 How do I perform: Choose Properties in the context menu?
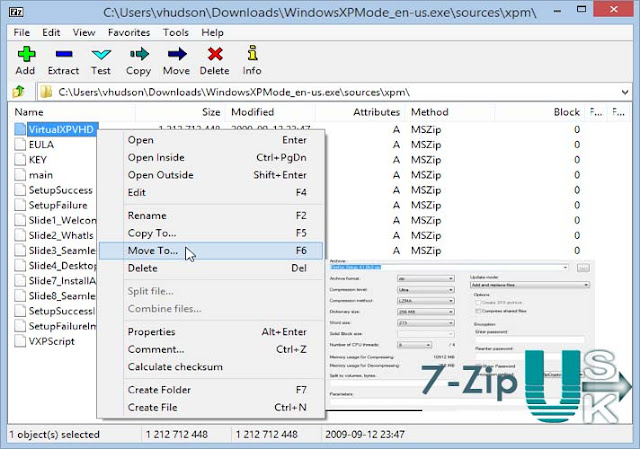coord(211,332)
